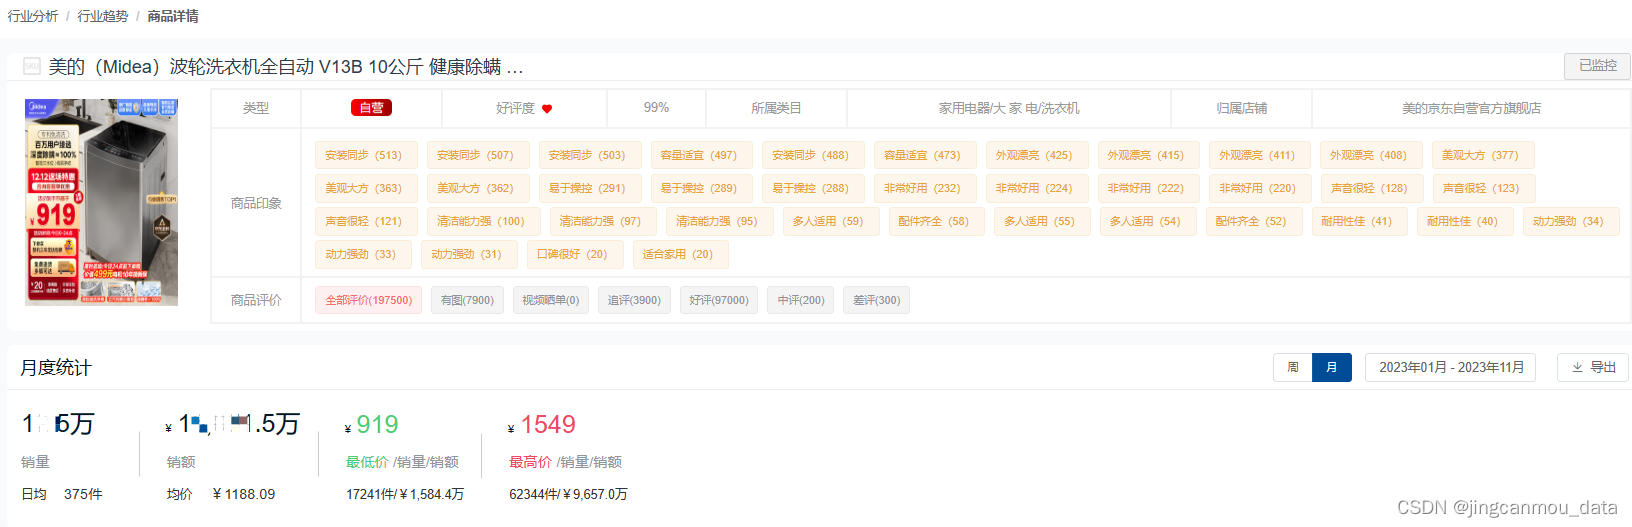1632x527 pixels.
Task: Click the green 919 lowest price value
Action: (377, 424)
